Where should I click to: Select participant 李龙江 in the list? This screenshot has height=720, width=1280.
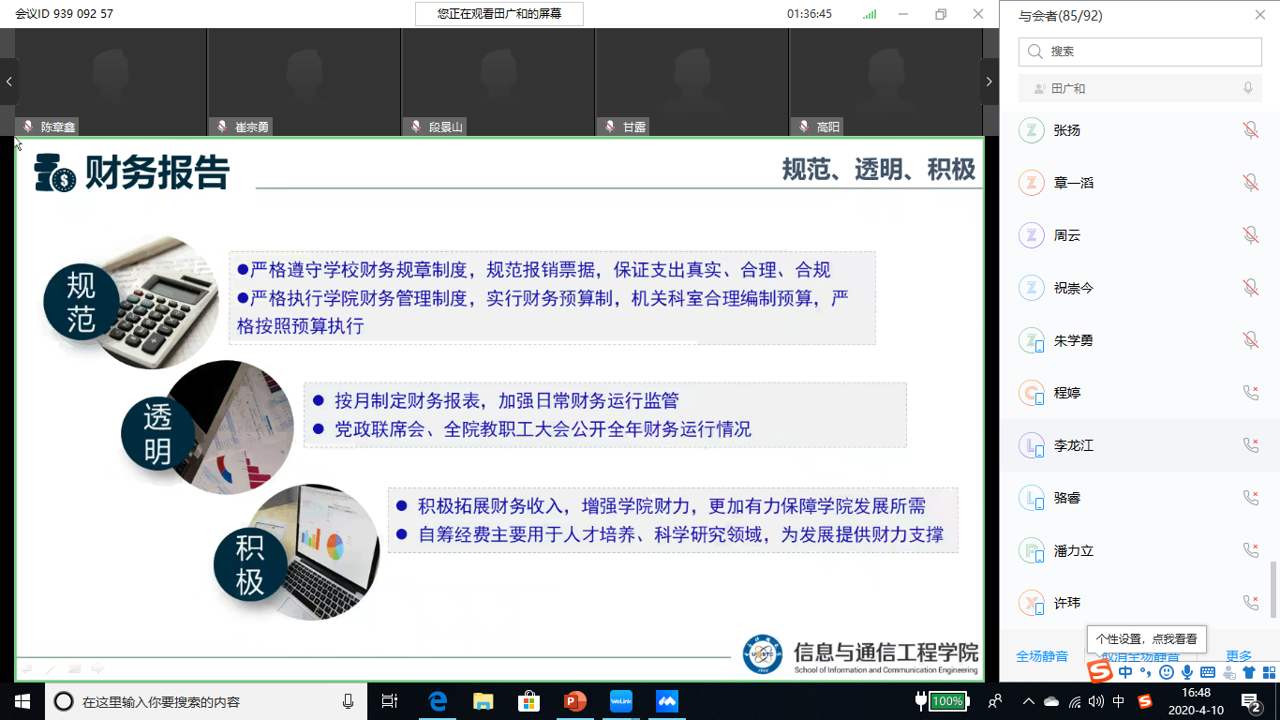(1073, 446)
